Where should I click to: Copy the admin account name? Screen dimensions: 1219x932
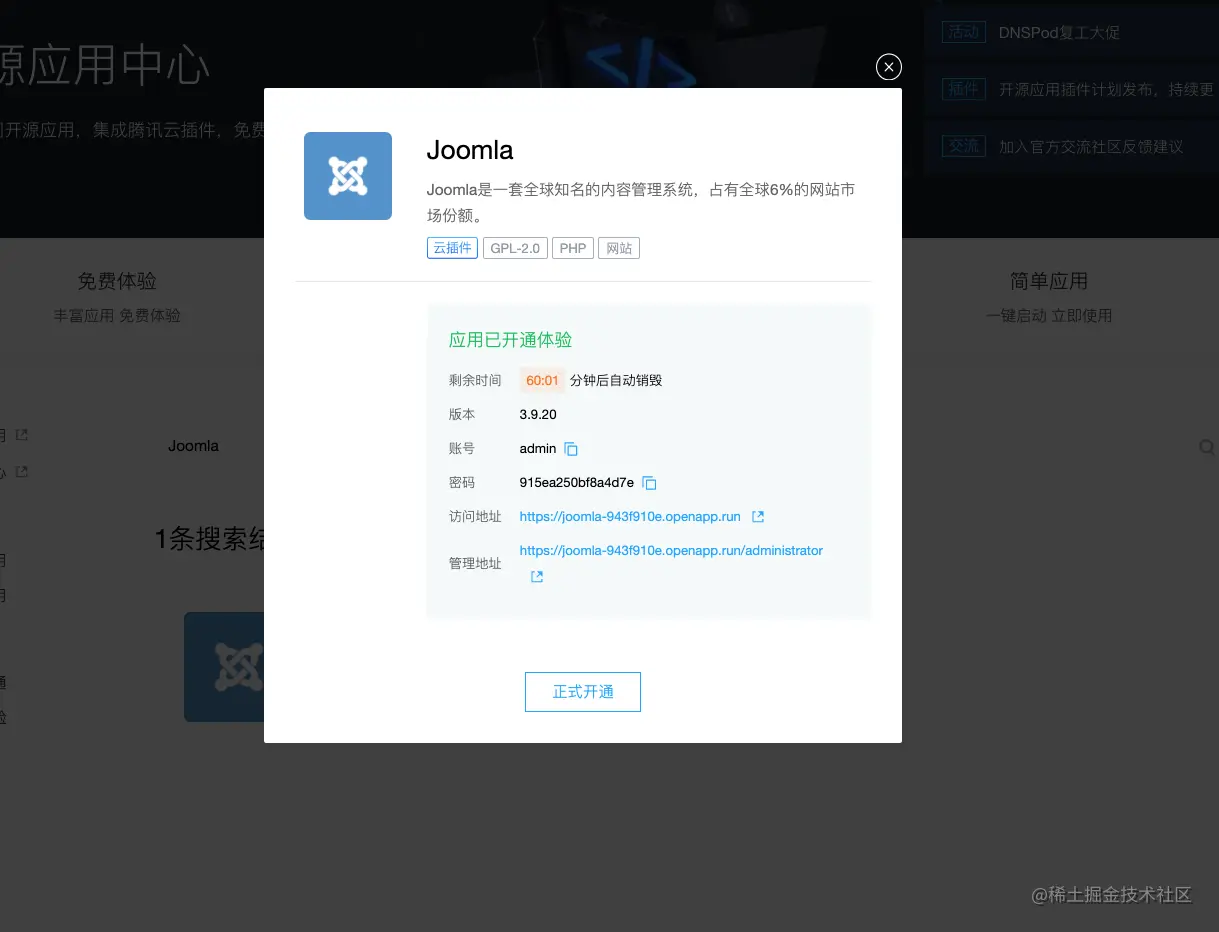571,448
